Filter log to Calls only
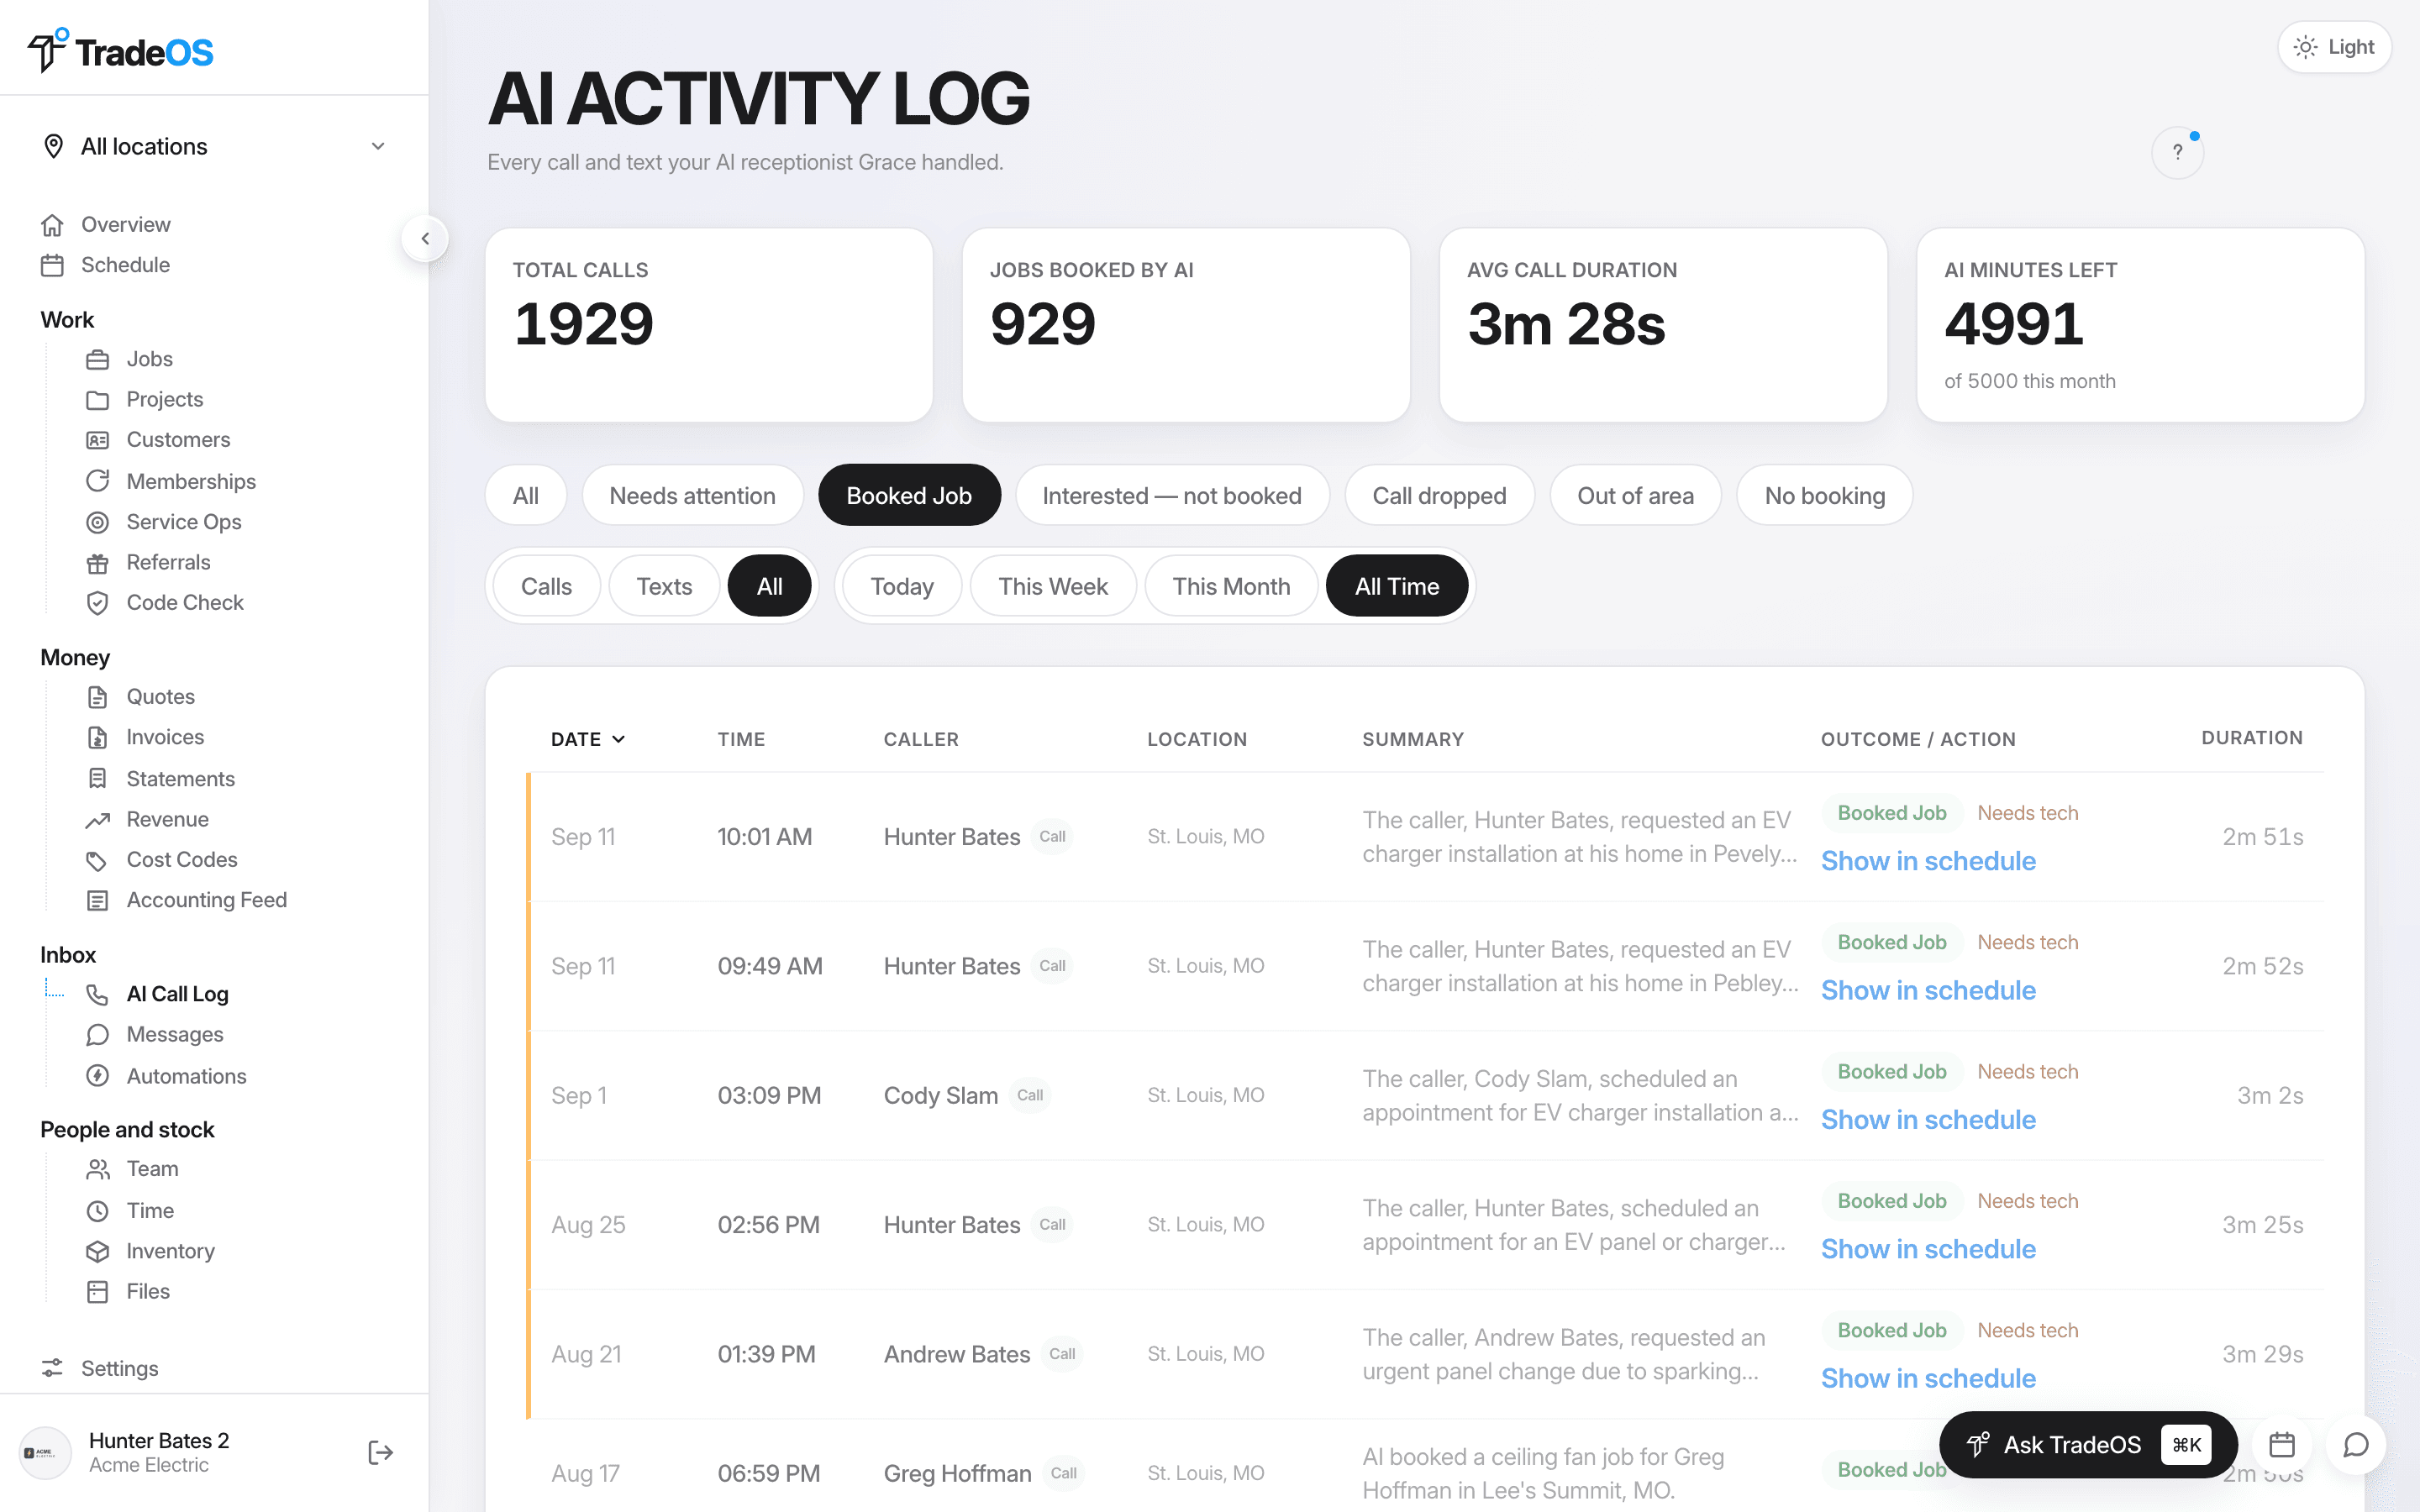This screenshot has height=1512, width=2420. coord(546,586)
